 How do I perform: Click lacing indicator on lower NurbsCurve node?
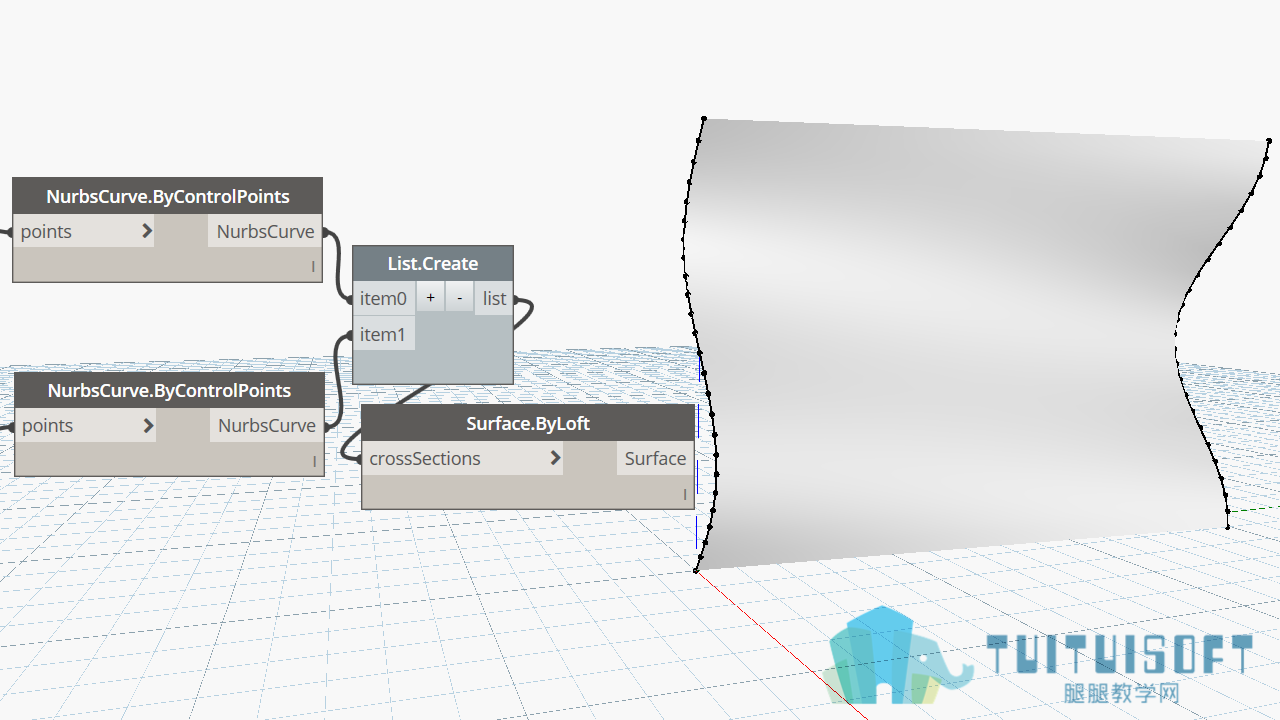(x=314, y=461)
